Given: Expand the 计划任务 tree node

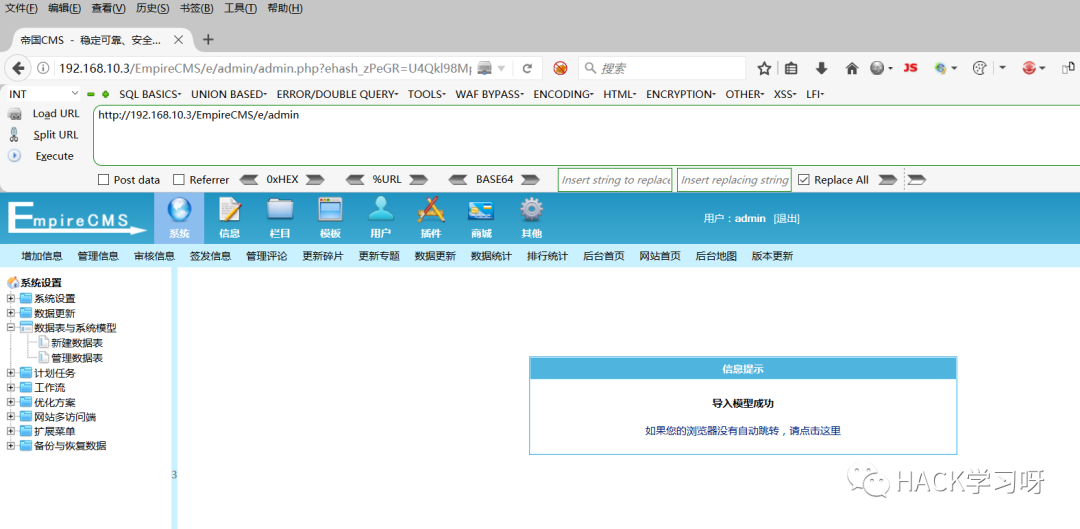Looking at the screenshot, I should pos(11,373).
